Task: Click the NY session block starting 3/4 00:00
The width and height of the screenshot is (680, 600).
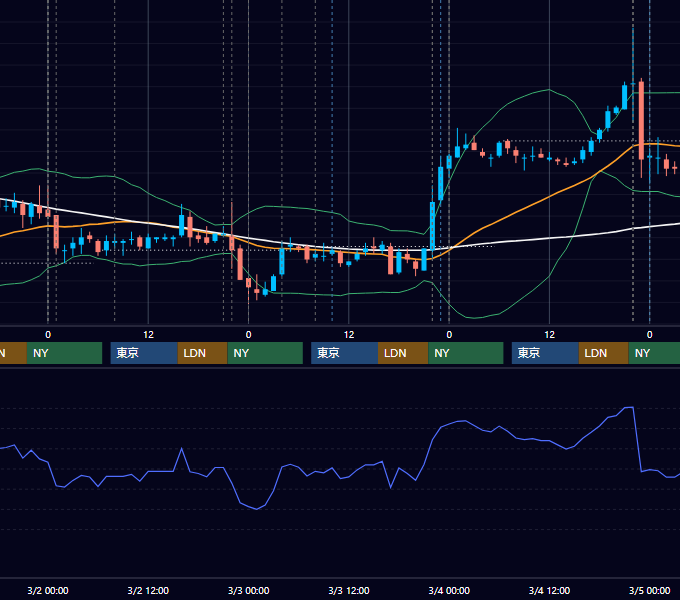Action: (466, 353)
